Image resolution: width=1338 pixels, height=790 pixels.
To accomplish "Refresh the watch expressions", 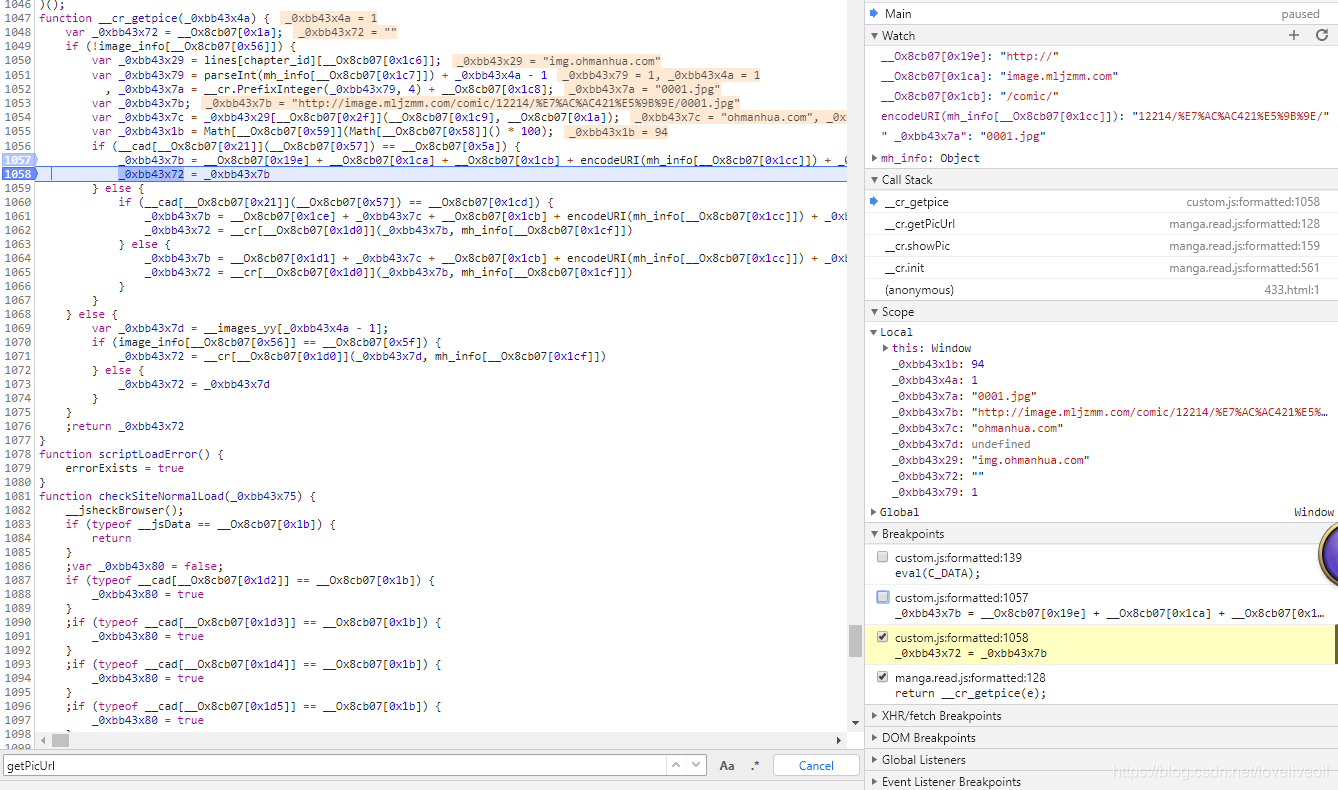I will point(1321,35).
